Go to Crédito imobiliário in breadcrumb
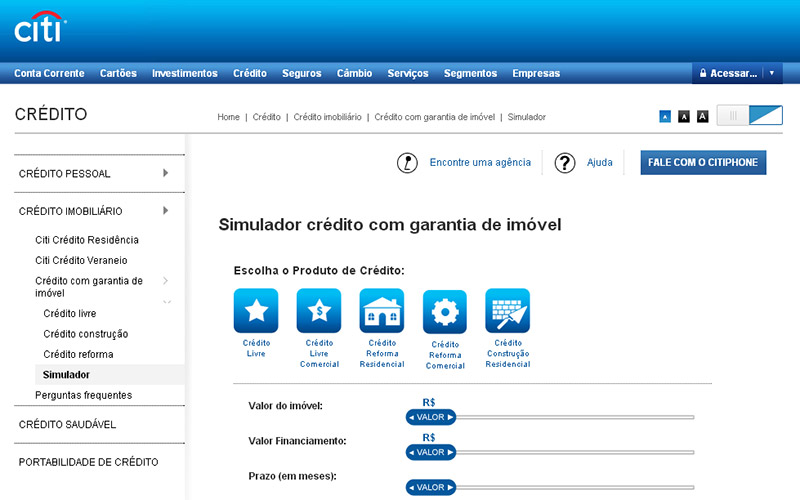Viewport: 800px width, 500px height. tap(327, 117)
